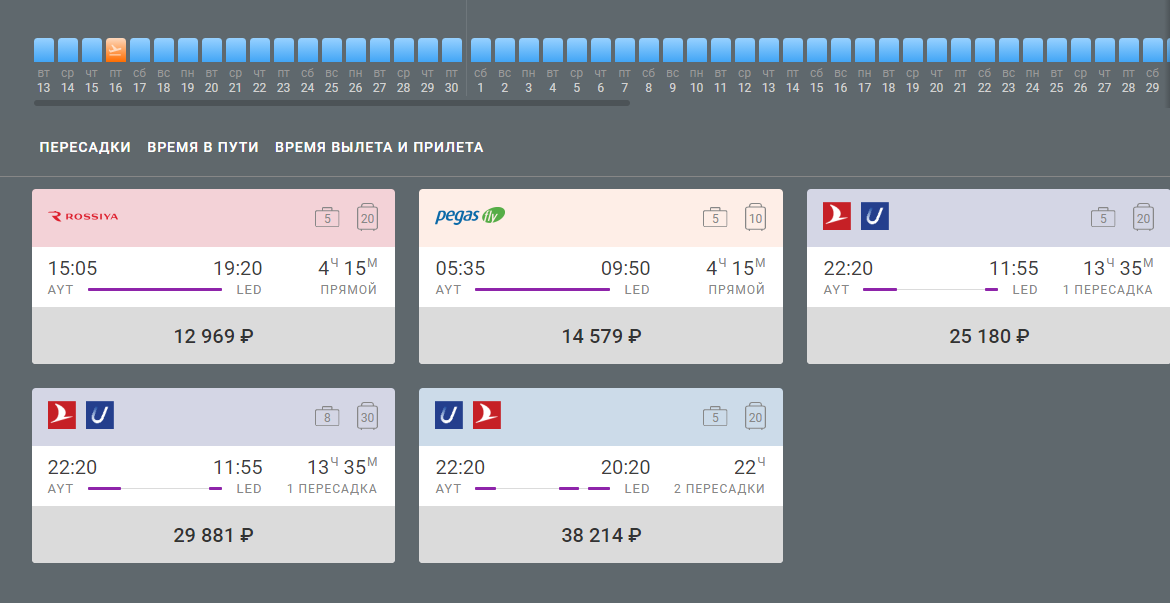Open the Пересадки filter

[85, 147]
